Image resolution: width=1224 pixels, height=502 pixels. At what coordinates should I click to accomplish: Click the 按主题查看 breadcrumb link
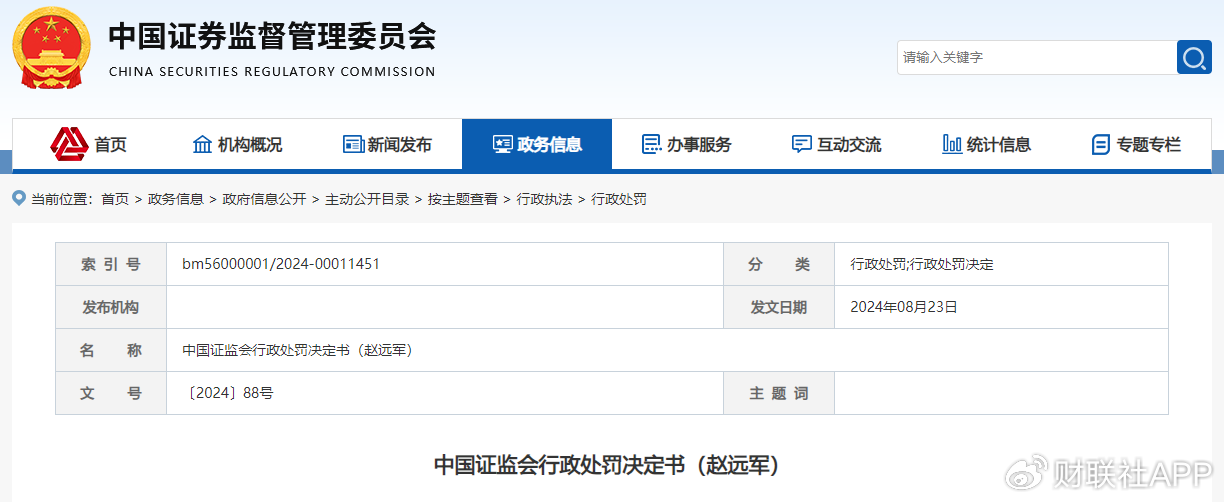click(x=463, y=199)
